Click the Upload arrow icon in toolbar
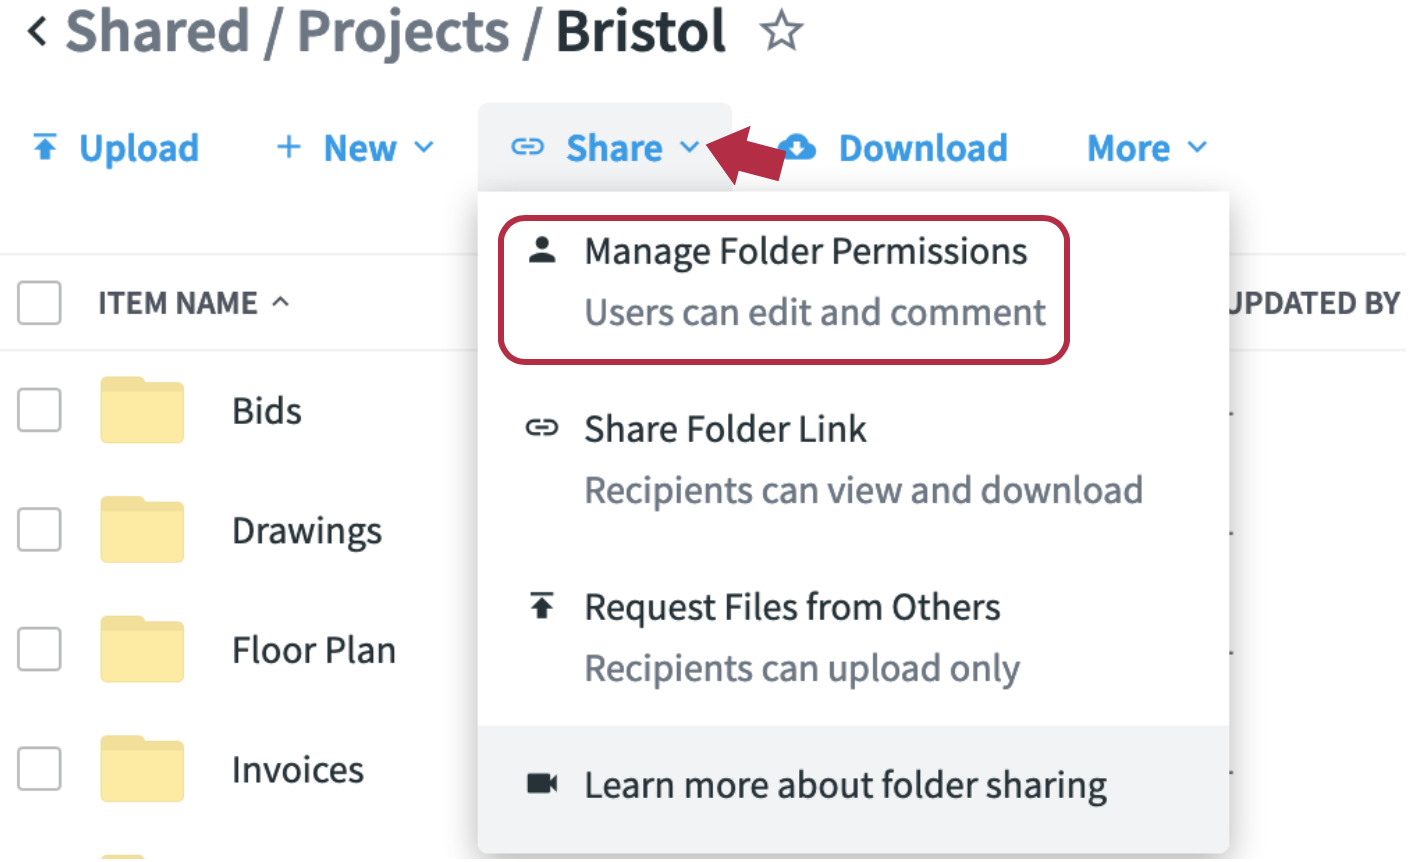 [x=45, y=148]
